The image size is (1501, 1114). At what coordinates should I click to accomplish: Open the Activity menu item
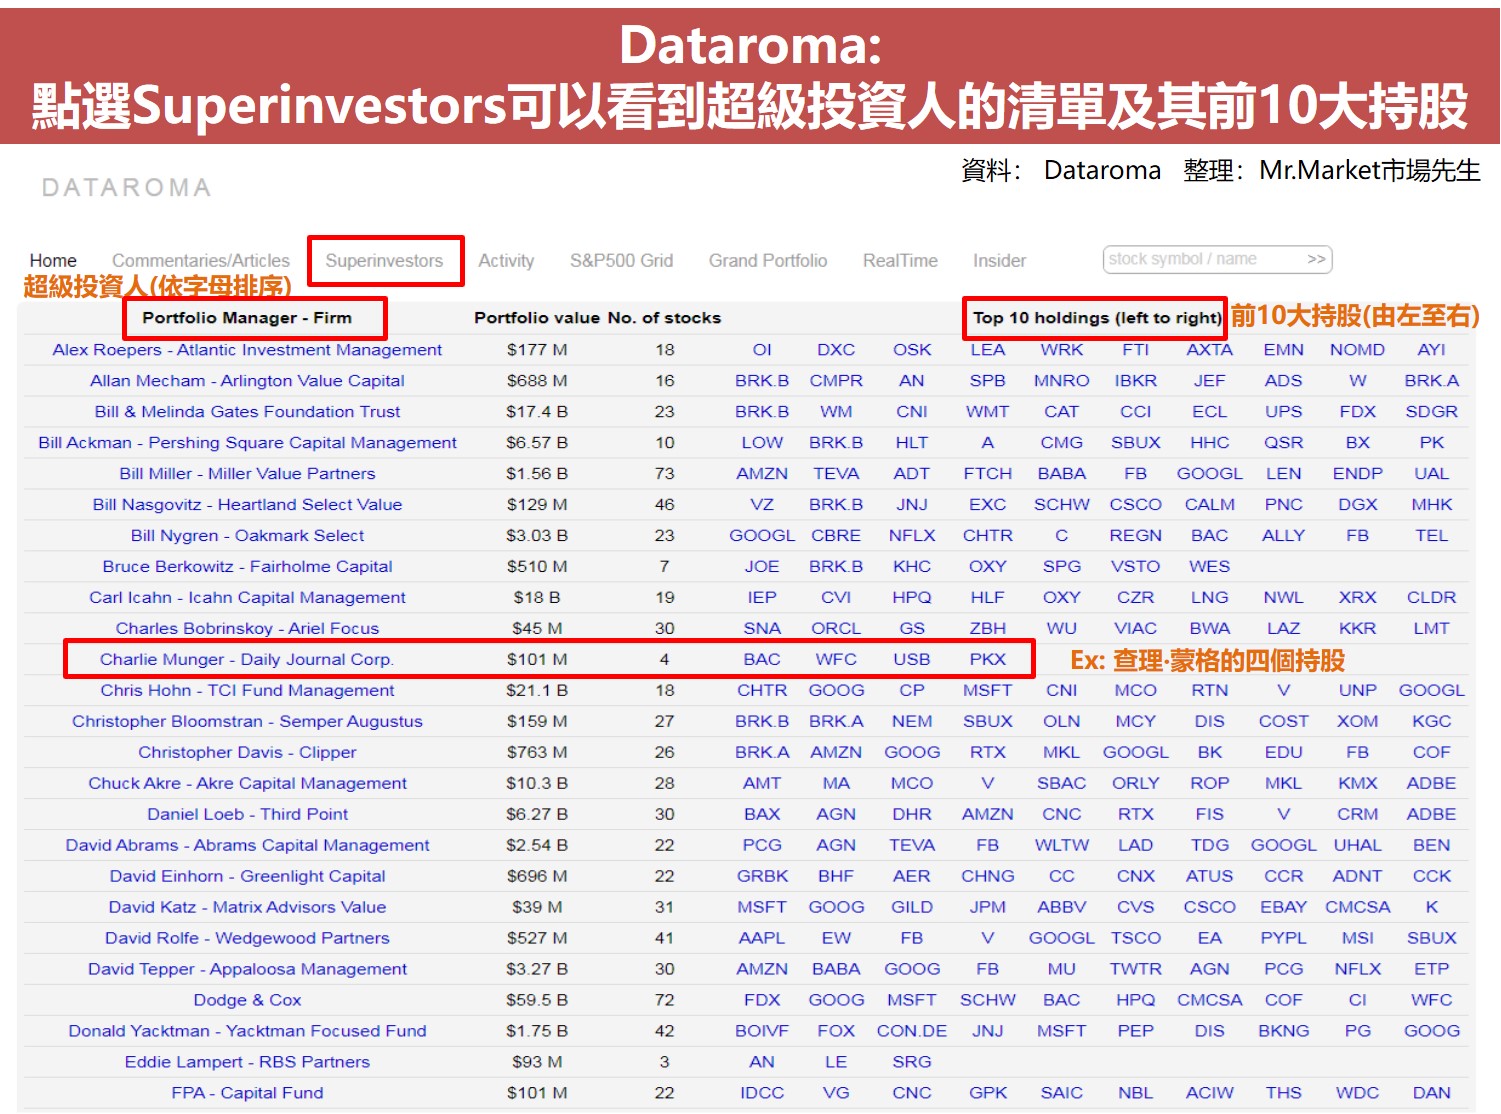click(506, 260)
